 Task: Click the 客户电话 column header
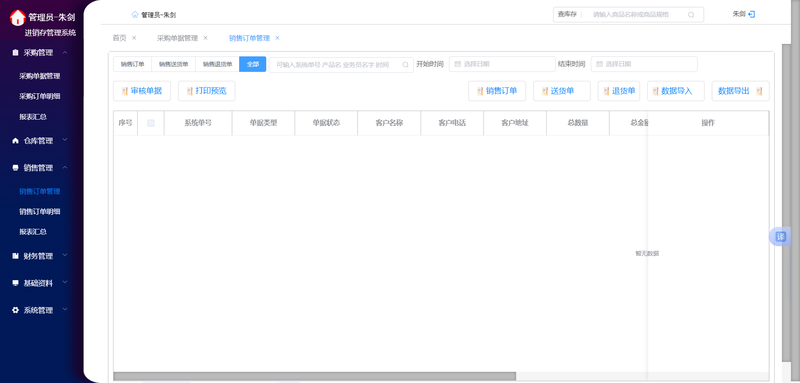[452, 123]
